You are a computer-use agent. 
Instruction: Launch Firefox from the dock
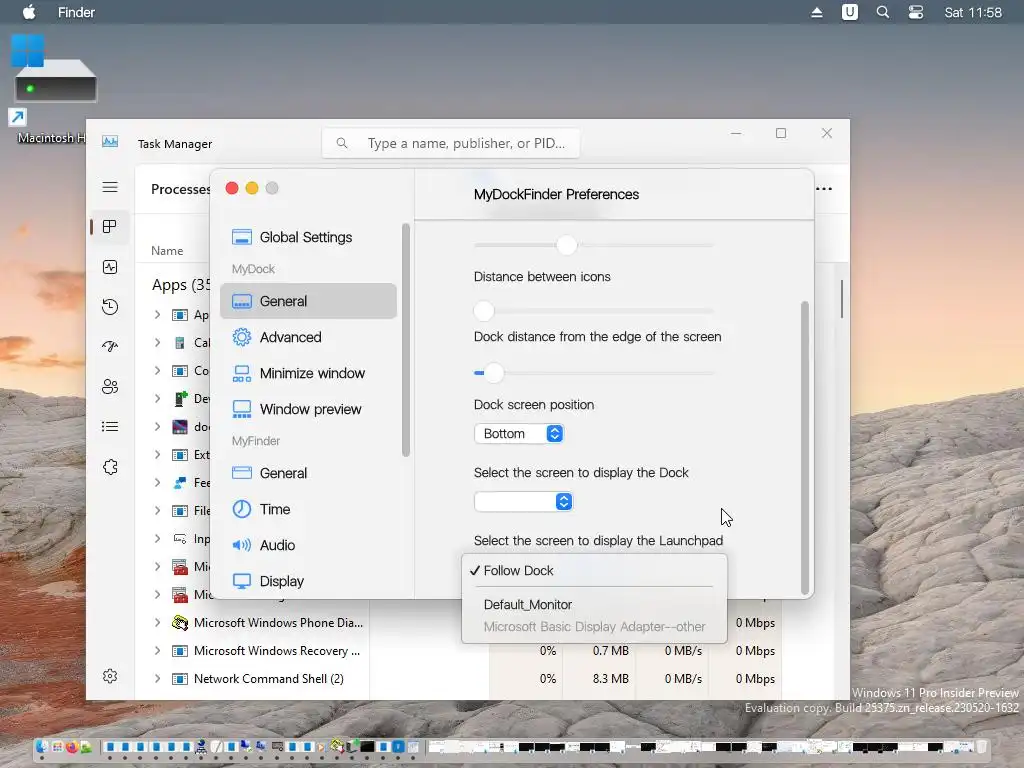71,746
